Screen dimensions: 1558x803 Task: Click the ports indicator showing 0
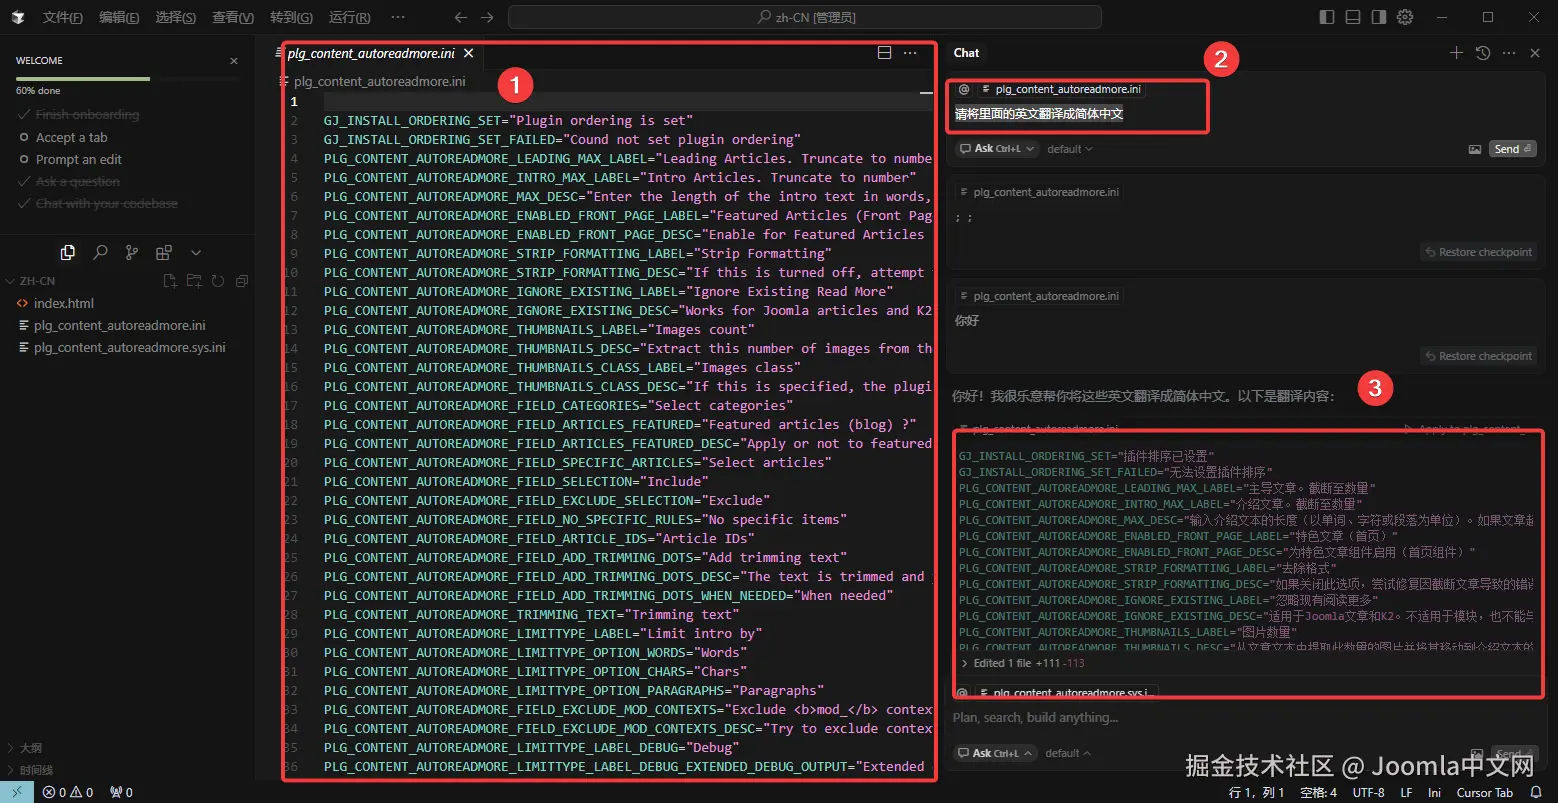[121, 792]
